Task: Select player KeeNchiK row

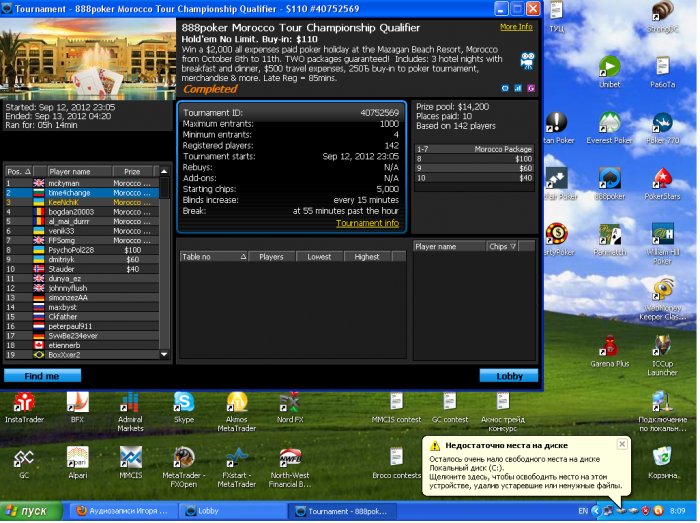Action: 82,202
